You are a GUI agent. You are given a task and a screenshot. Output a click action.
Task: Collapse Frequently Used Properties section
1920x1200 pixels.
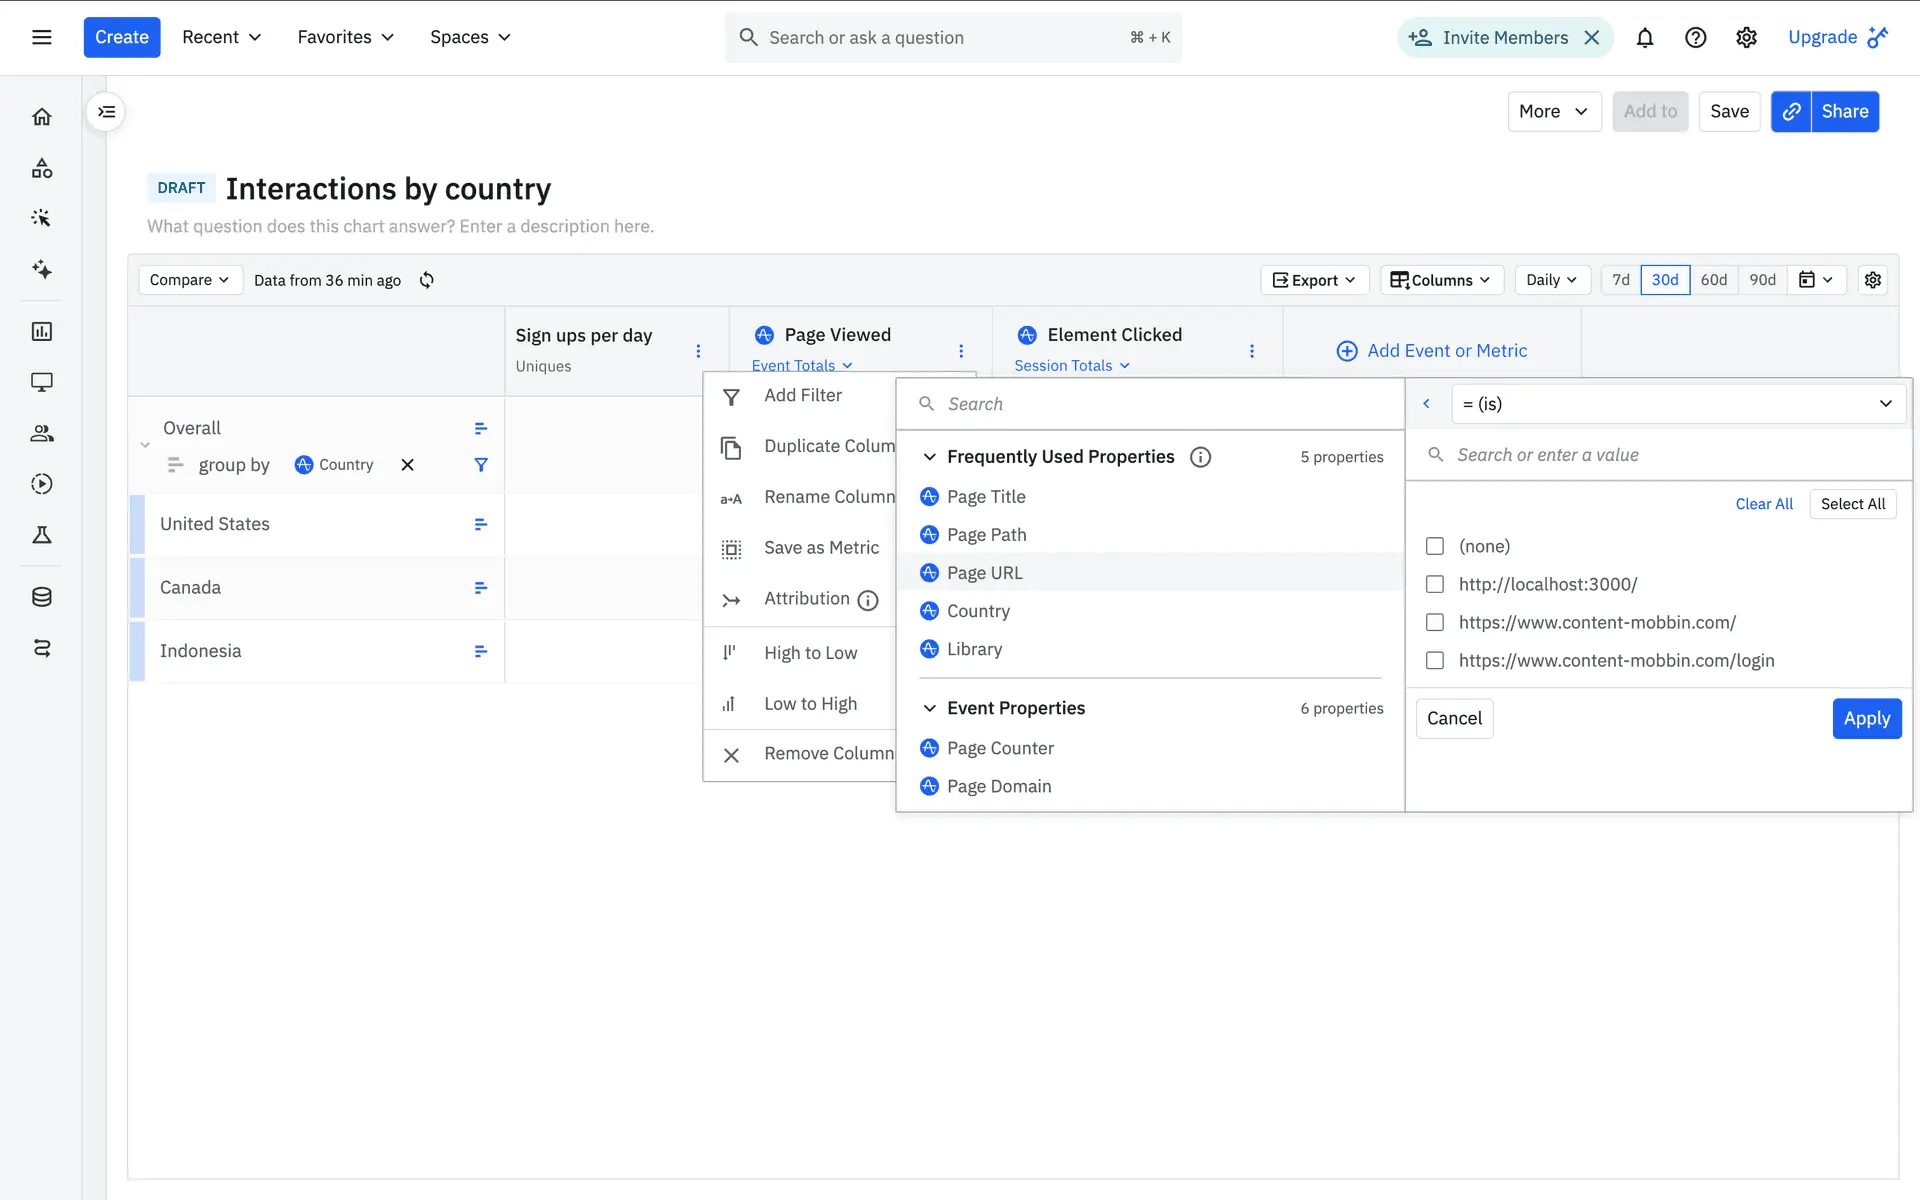tap(929, 457)
